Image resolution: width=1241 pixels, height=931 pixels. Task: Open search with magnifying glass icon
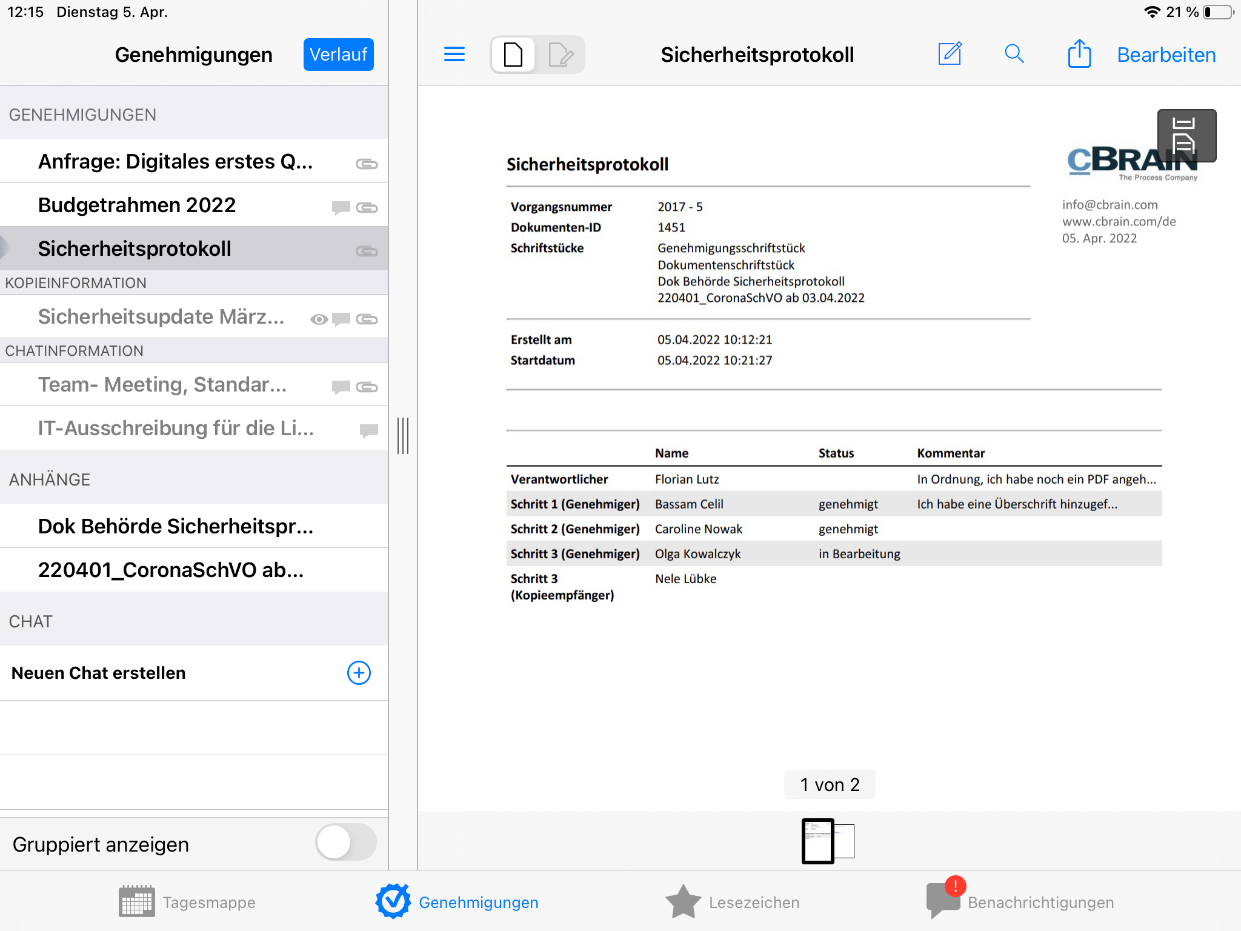(1014, 54)
